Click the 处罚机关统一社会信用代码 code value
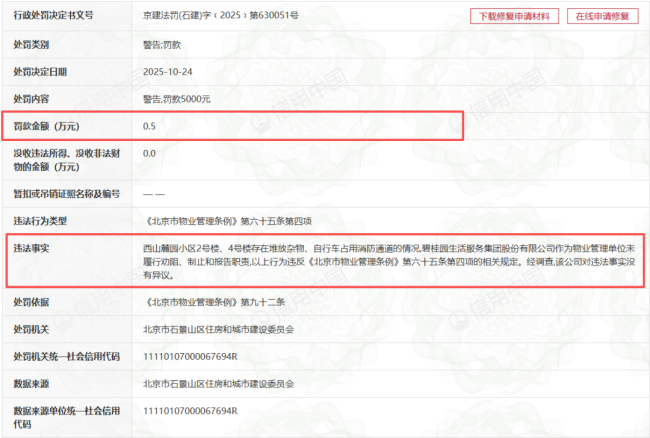This screenshot has width=650, height=438. (190, 356)
